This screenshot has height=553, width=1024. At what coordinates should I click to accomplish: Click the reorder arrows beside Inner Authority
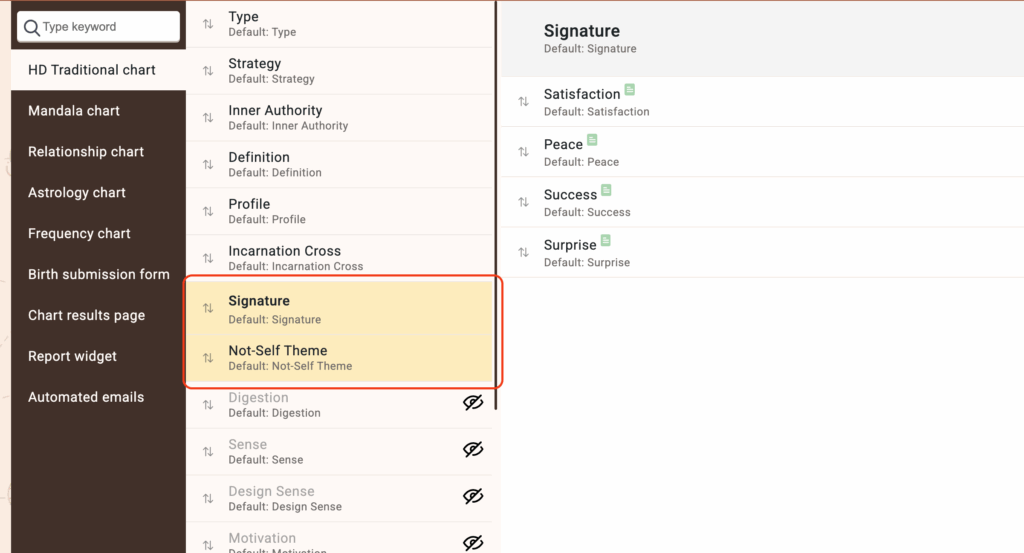(x=208, y=118)
